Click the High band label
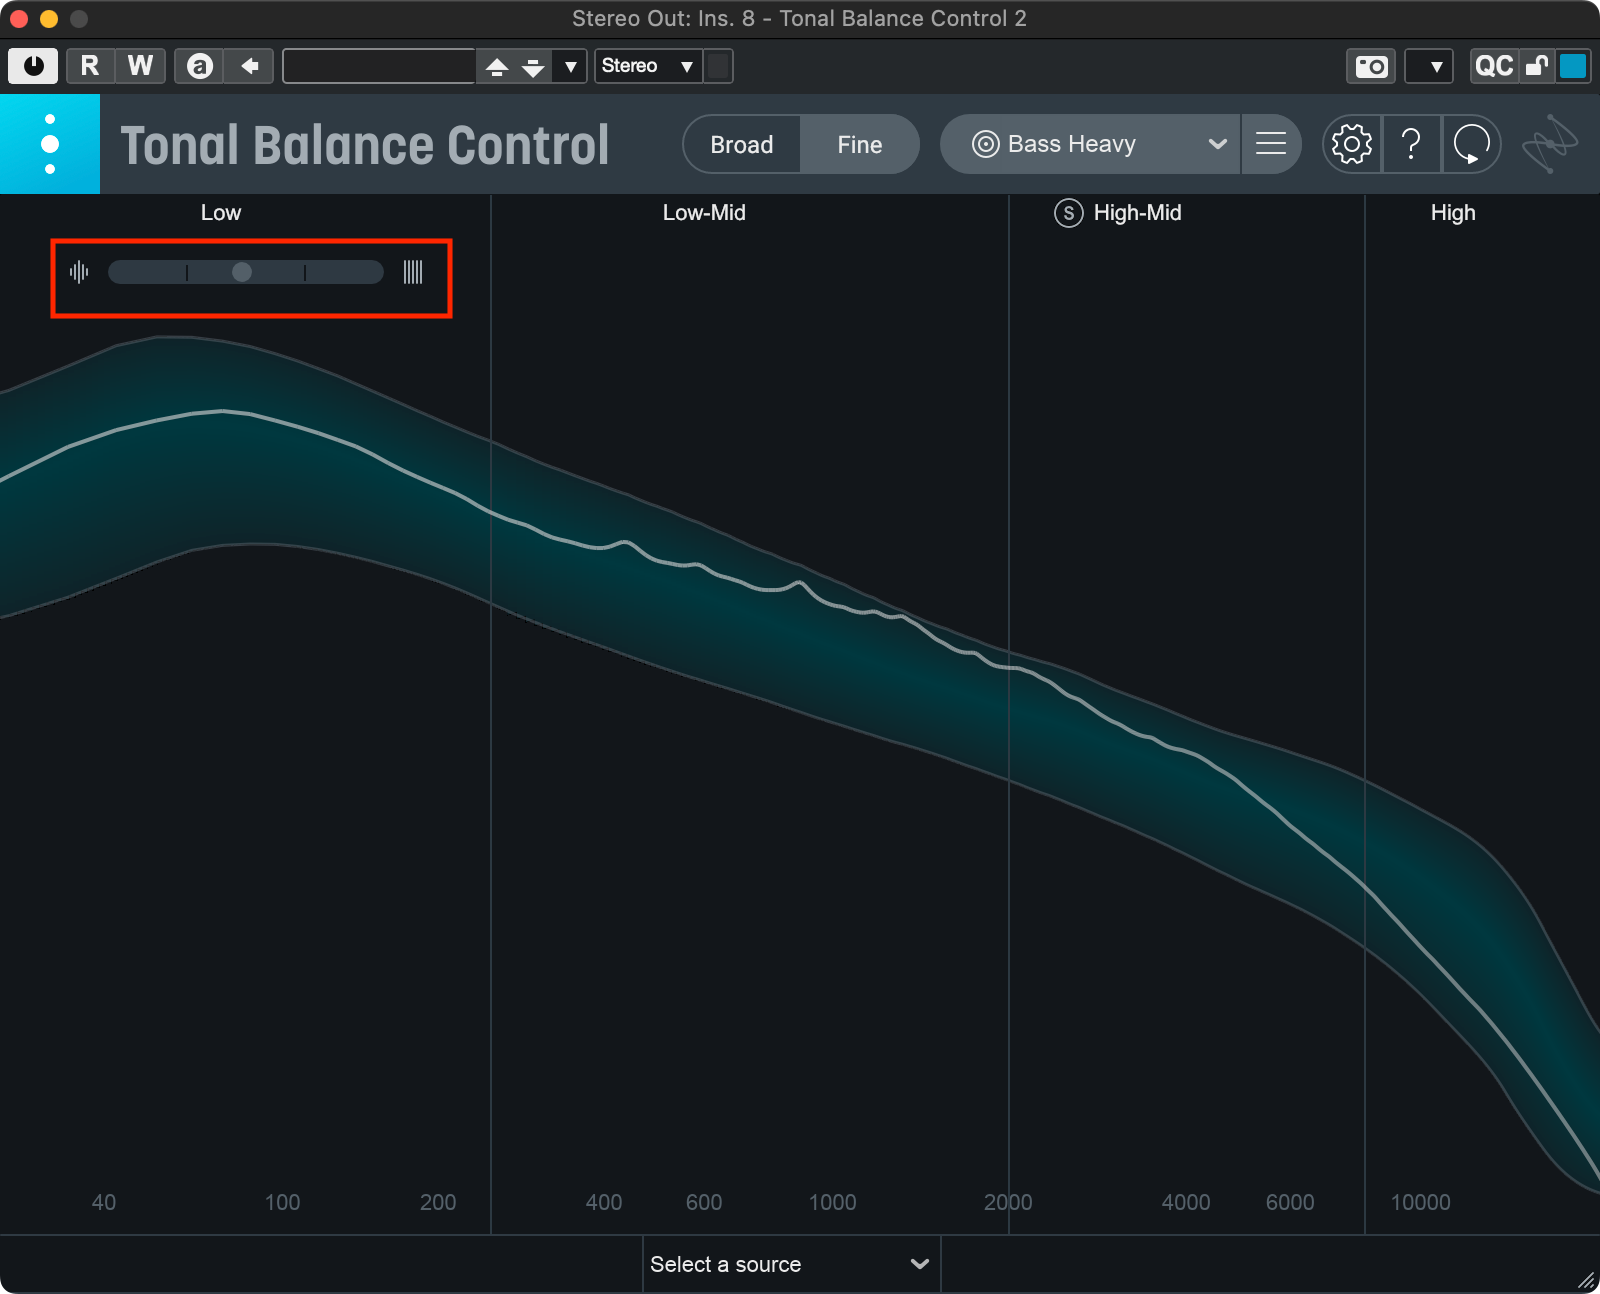Viewport: 1600px width, 1294px height. pyautogui.click(x=1453, y=213)
